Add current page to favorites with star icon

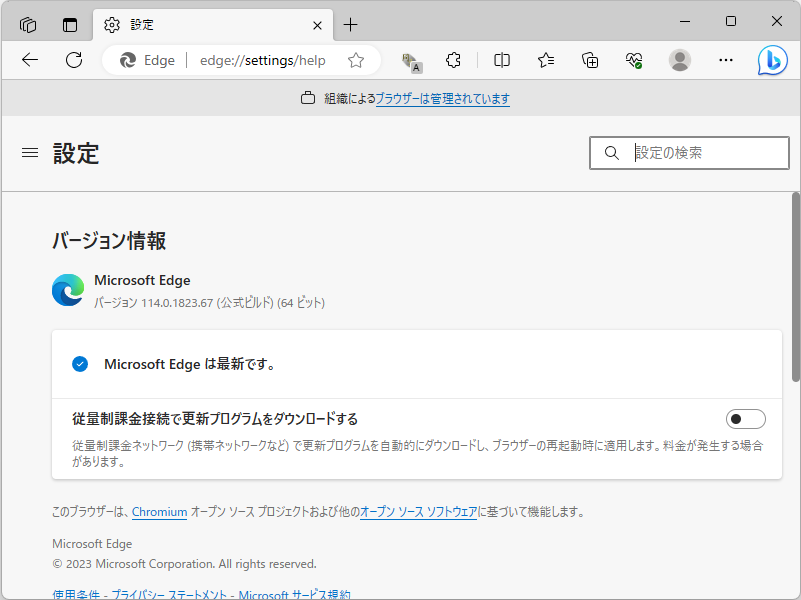[355, 60]
